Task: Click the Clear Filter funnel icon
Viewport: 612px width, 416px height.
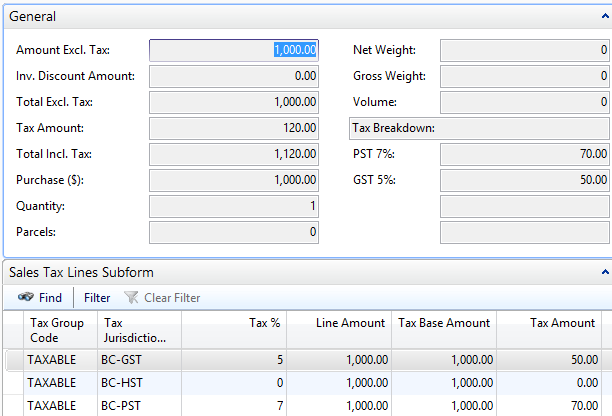Action: pyautogui.click(x=131, y=297)
